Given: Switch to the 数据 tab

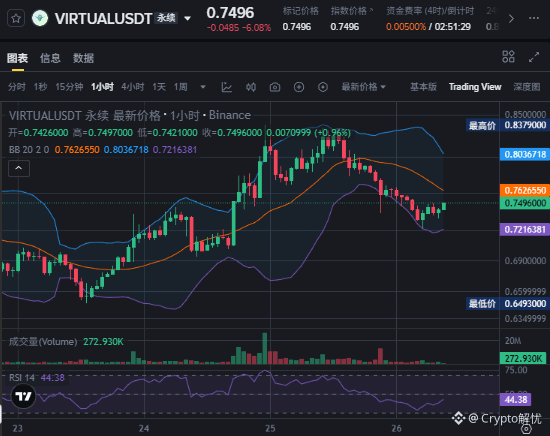Looking at the screenshot, I should 83,58.
